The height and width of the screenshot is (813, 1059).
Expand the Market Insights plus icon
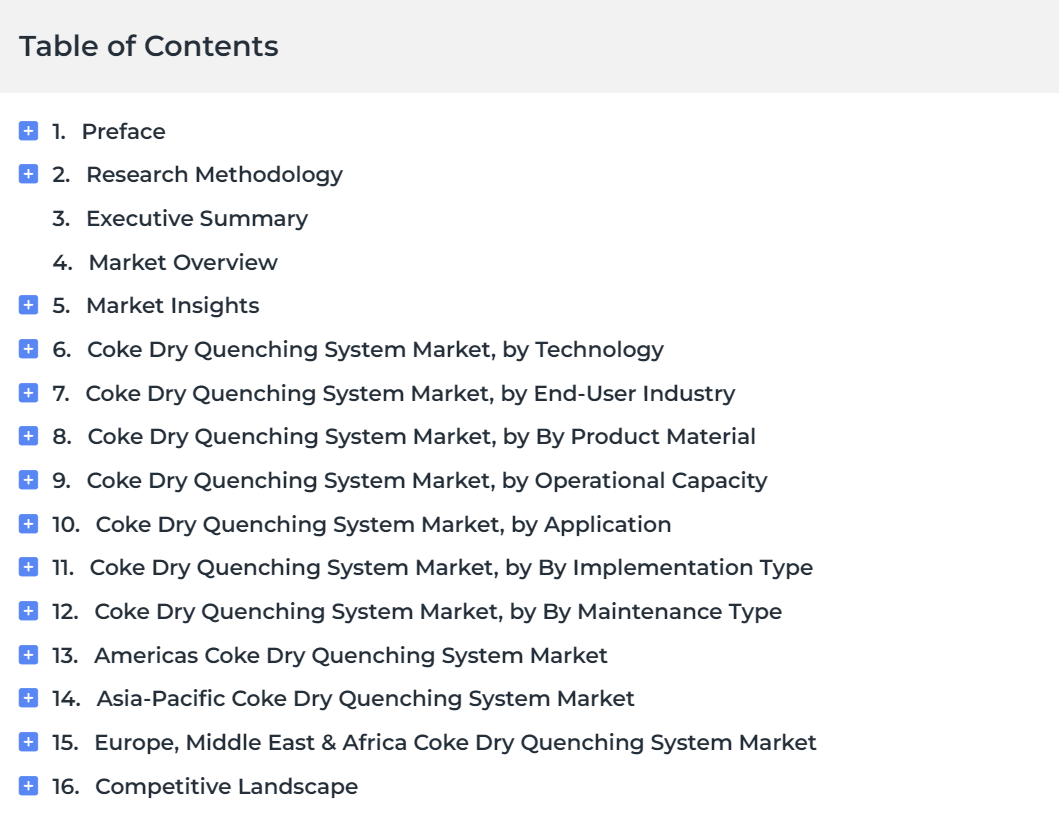pyautogui.click(x=28, y=305)
